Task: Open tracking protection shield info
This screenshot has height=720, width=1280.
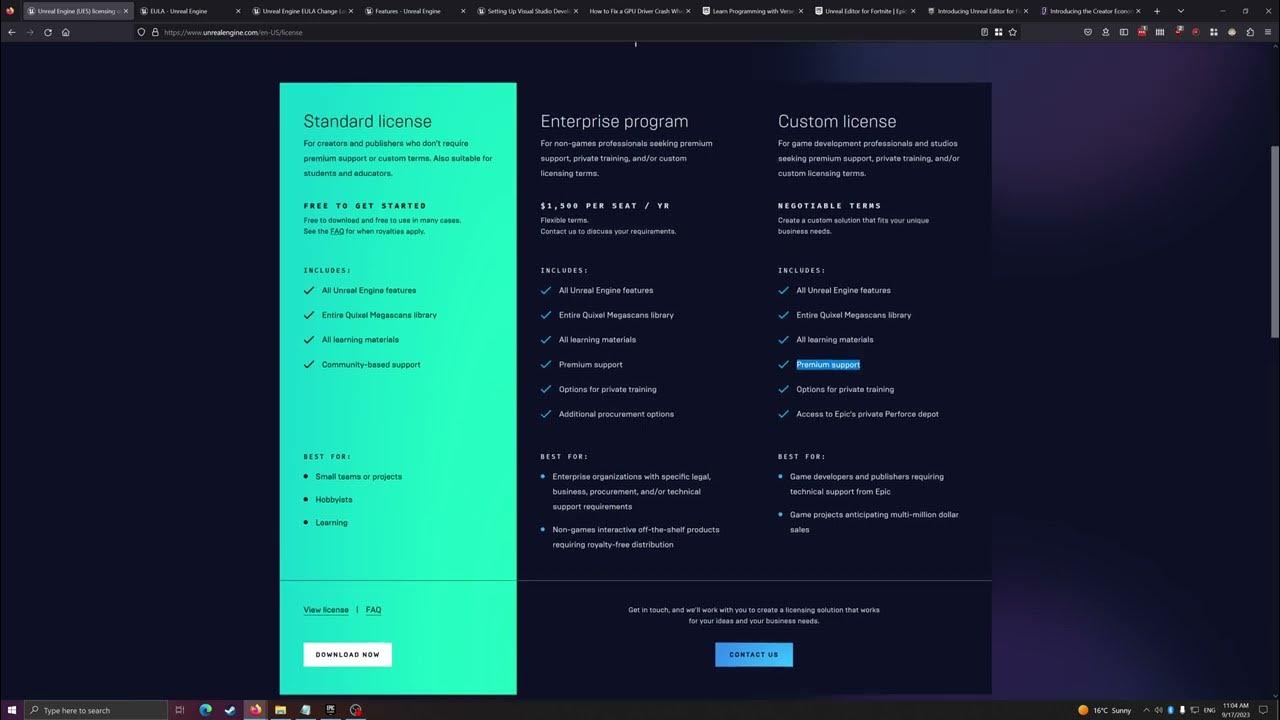Action: click(x=142, y=32)
